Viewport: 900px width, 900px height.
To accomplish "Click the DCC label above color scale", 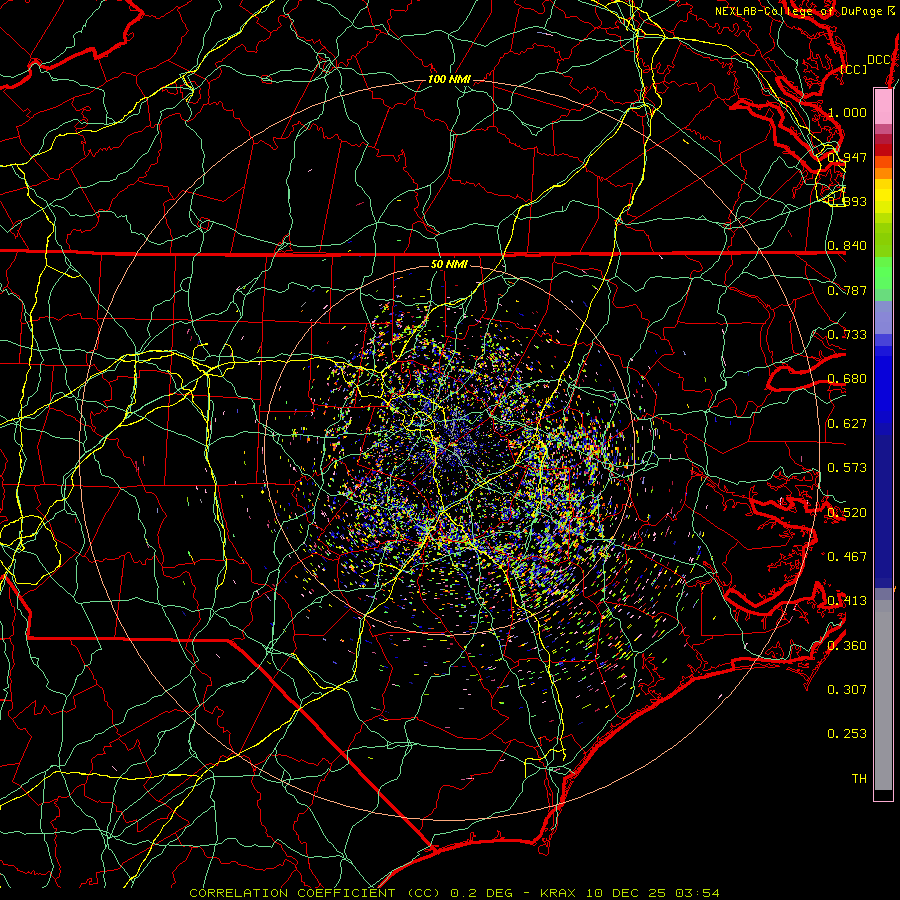I will pyautogui.click(x=879, y=60).
